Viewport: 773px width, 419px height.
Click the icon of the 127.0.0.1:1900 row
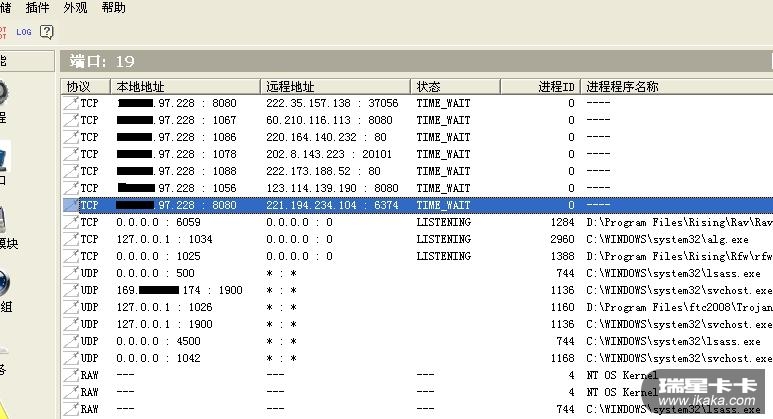tap(71, 324)
